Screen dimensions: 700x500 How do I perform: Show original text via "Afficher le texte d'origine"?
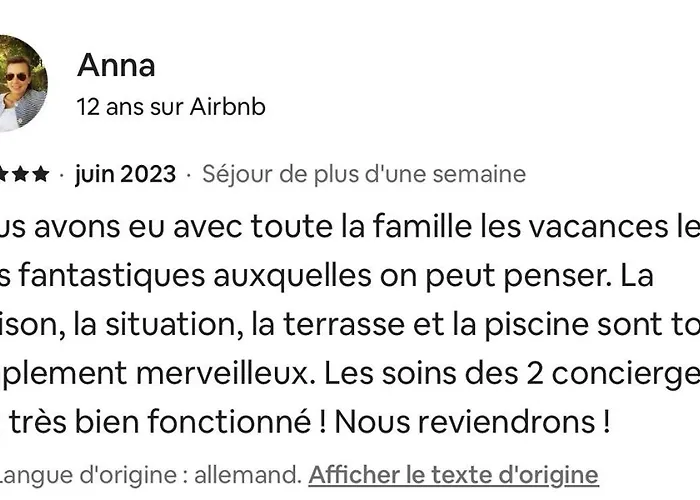click(453, 474)
